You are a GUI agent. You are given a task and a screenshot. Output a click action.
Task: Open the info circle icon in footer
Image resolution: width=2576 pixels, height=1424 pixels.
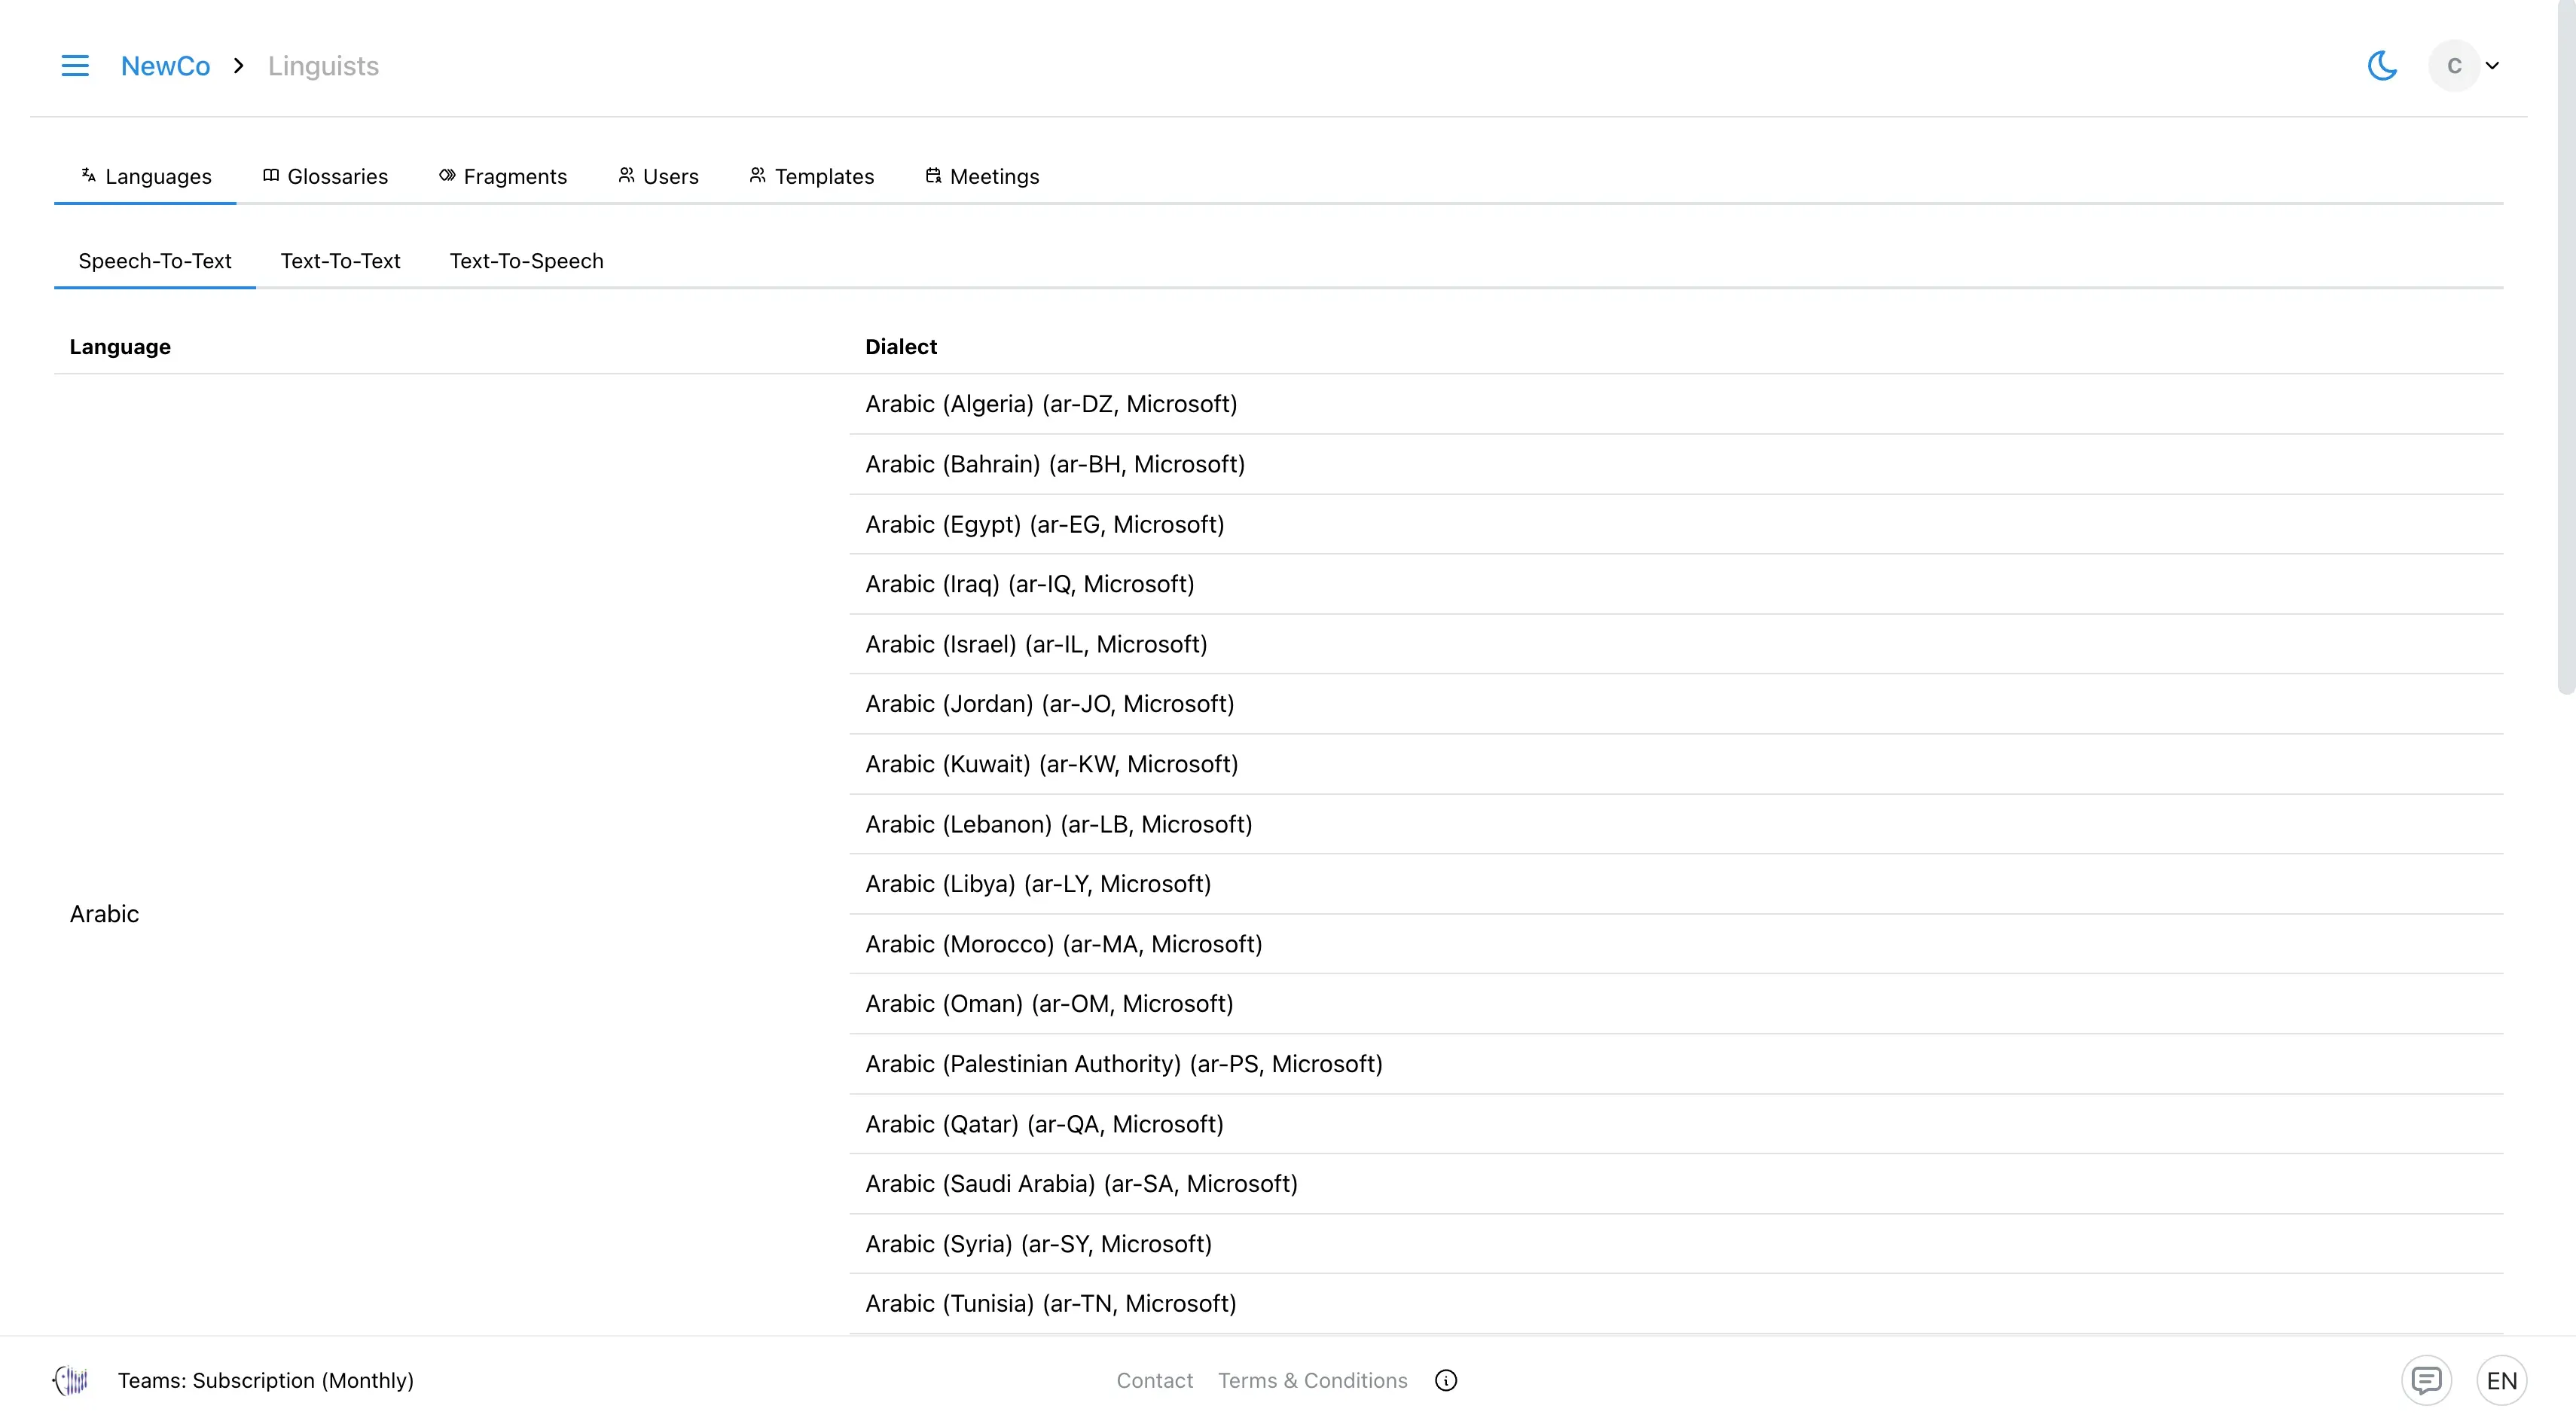coord(1446,1380)
